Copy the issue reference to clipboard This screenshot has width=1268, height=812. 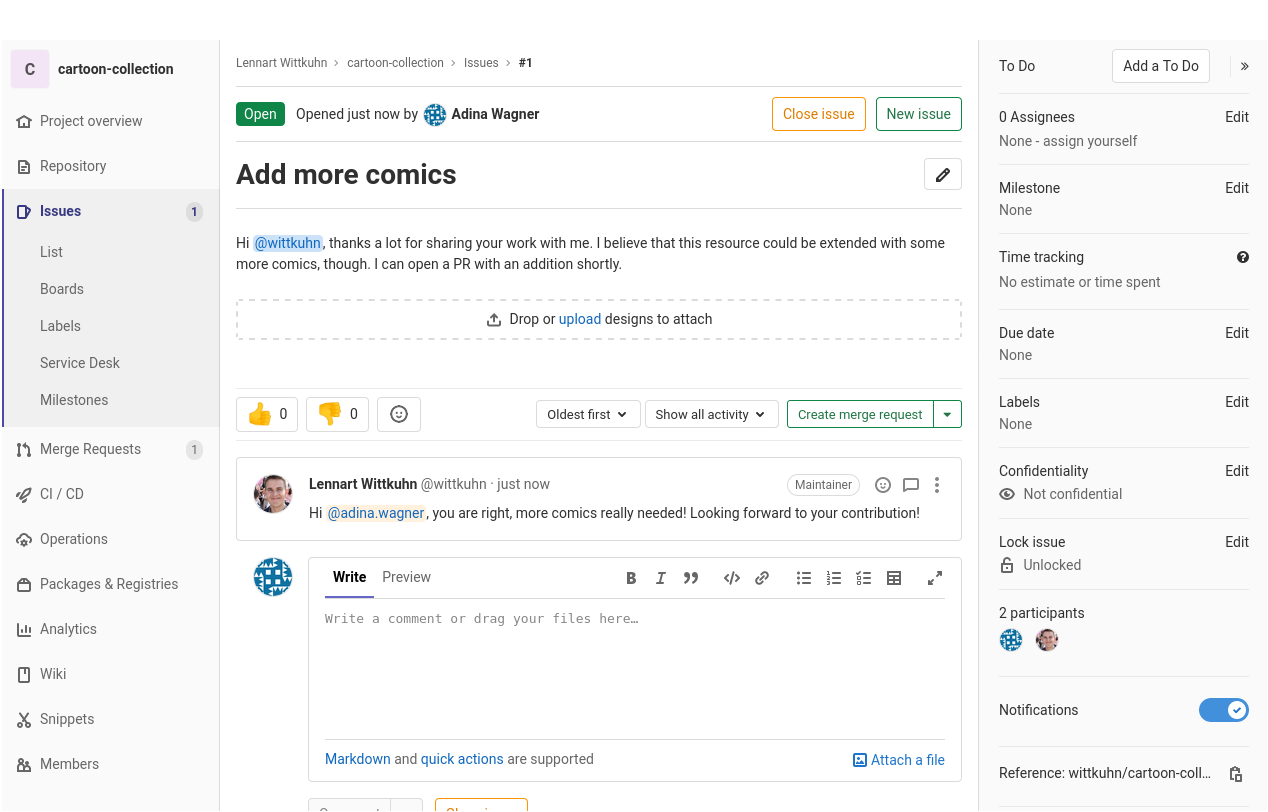(x=1236, y=774)
